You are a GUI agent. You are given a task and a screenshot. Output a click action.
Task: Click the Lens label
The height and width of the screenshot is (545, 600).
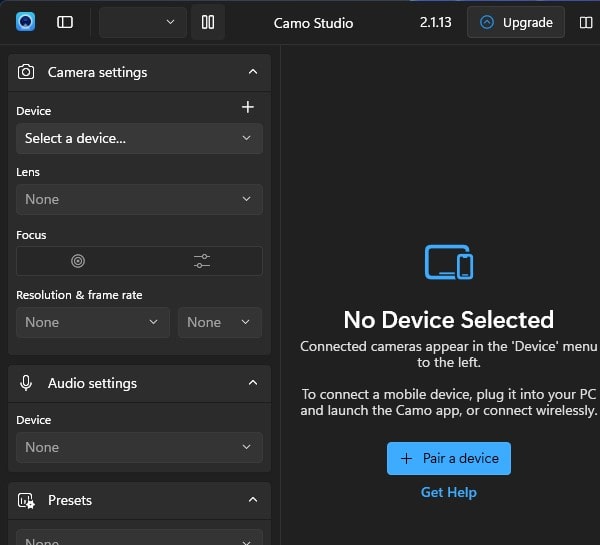pos(28,172)
